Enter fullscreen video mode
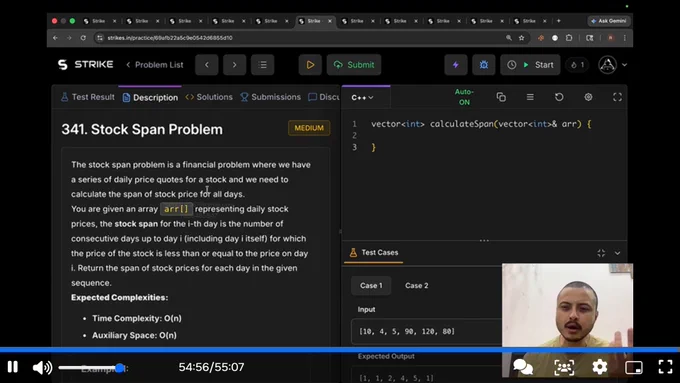Screen dimensions: 680x383 click(x=665, y=367)
